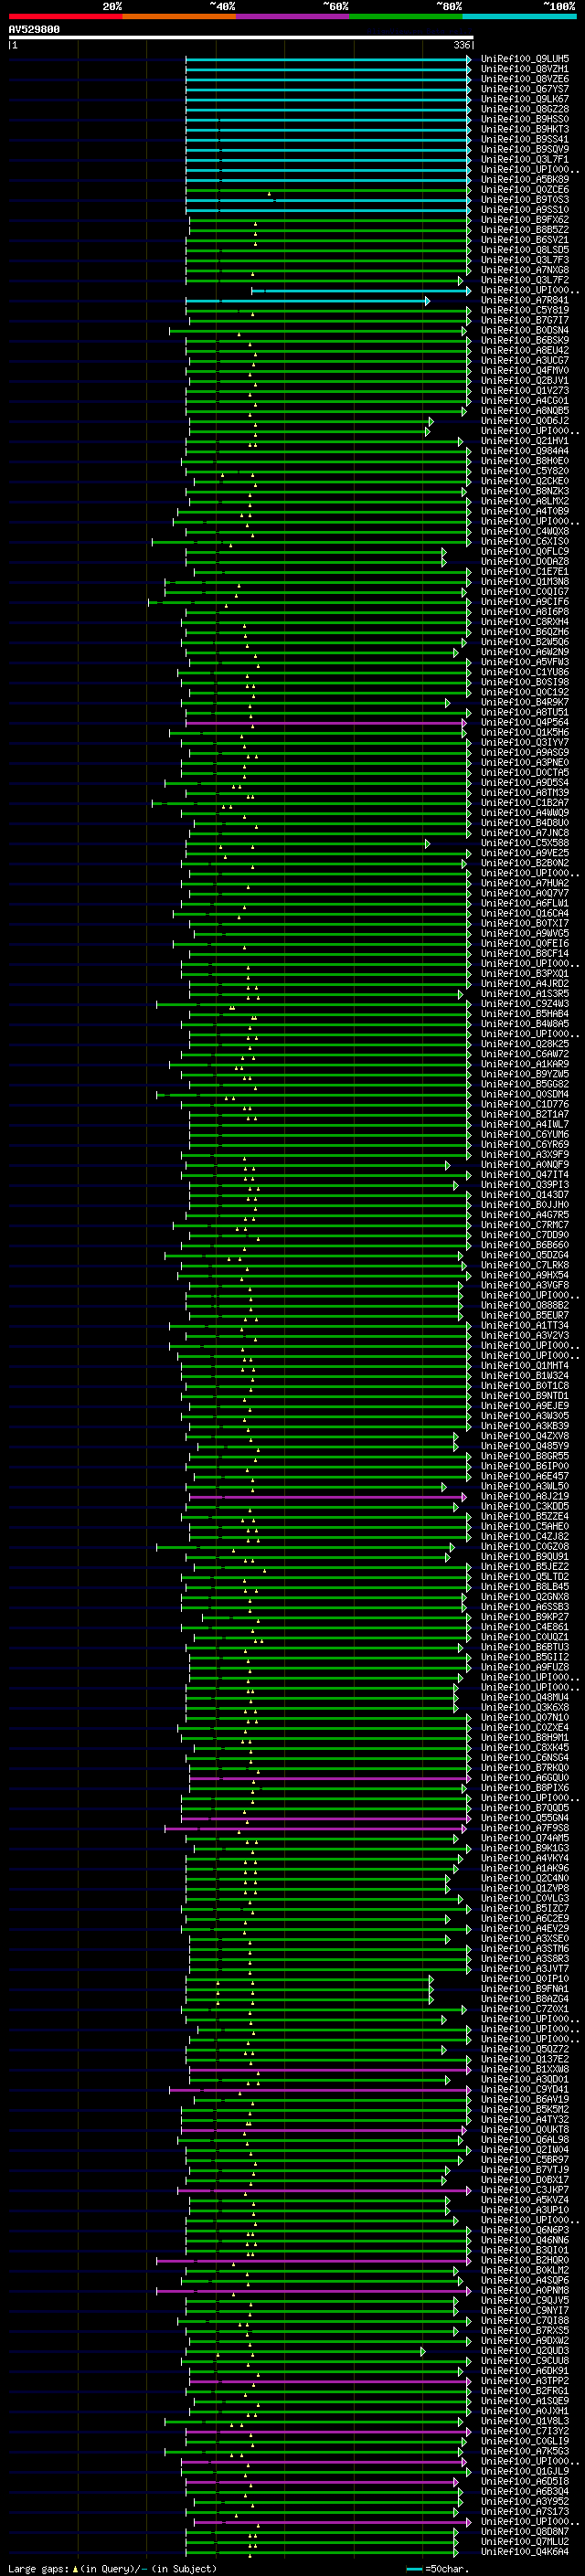The width and height of the screenshot is (585, 2576).
Task: Select hit label UniRef100_A7NXG8
Action: (525, 270)
